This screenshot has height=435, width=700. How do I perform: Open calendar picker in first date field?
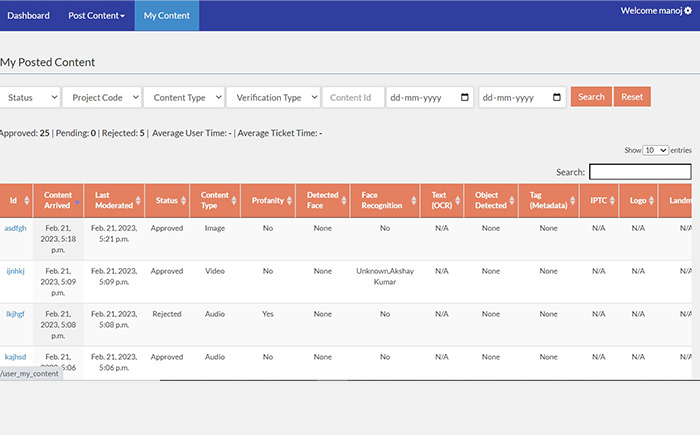pyautogui.click(x=464, y=97)
